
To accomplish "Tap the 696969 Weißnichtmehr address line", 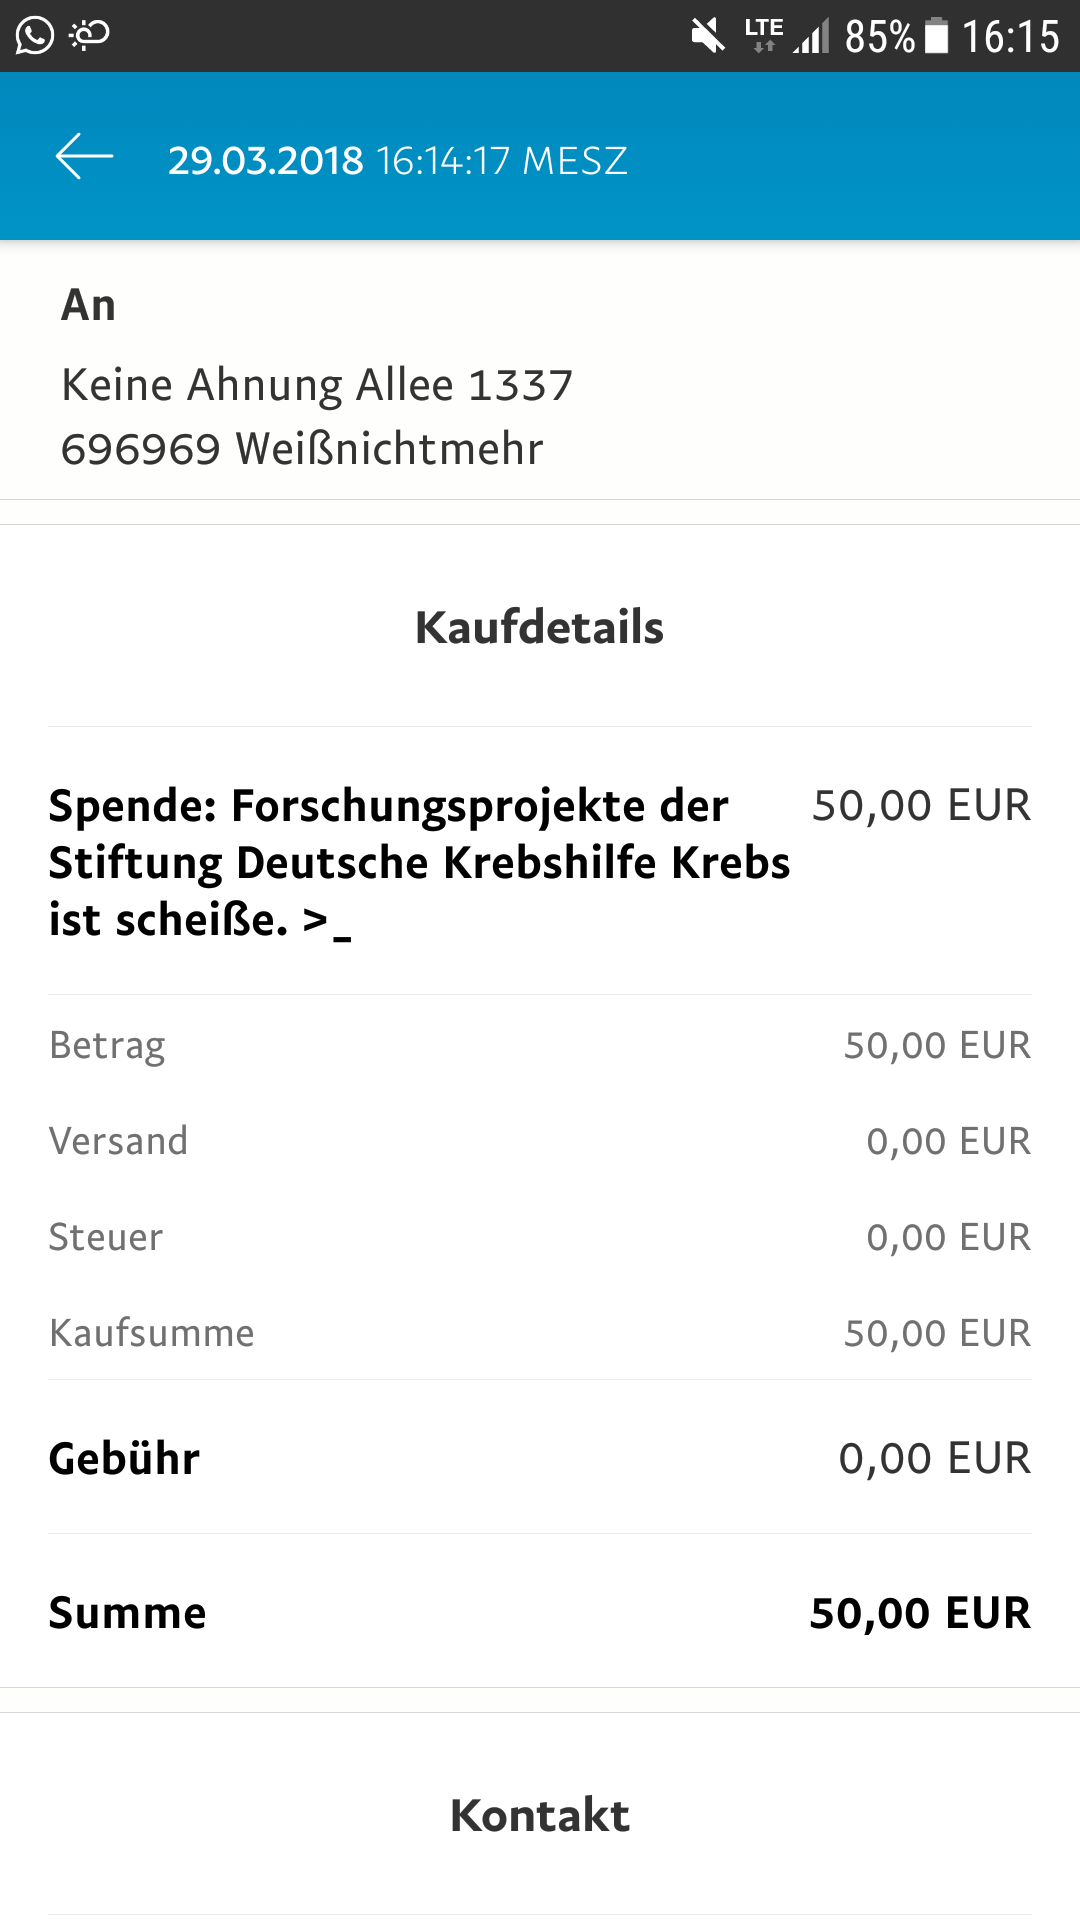I will 302,449.
